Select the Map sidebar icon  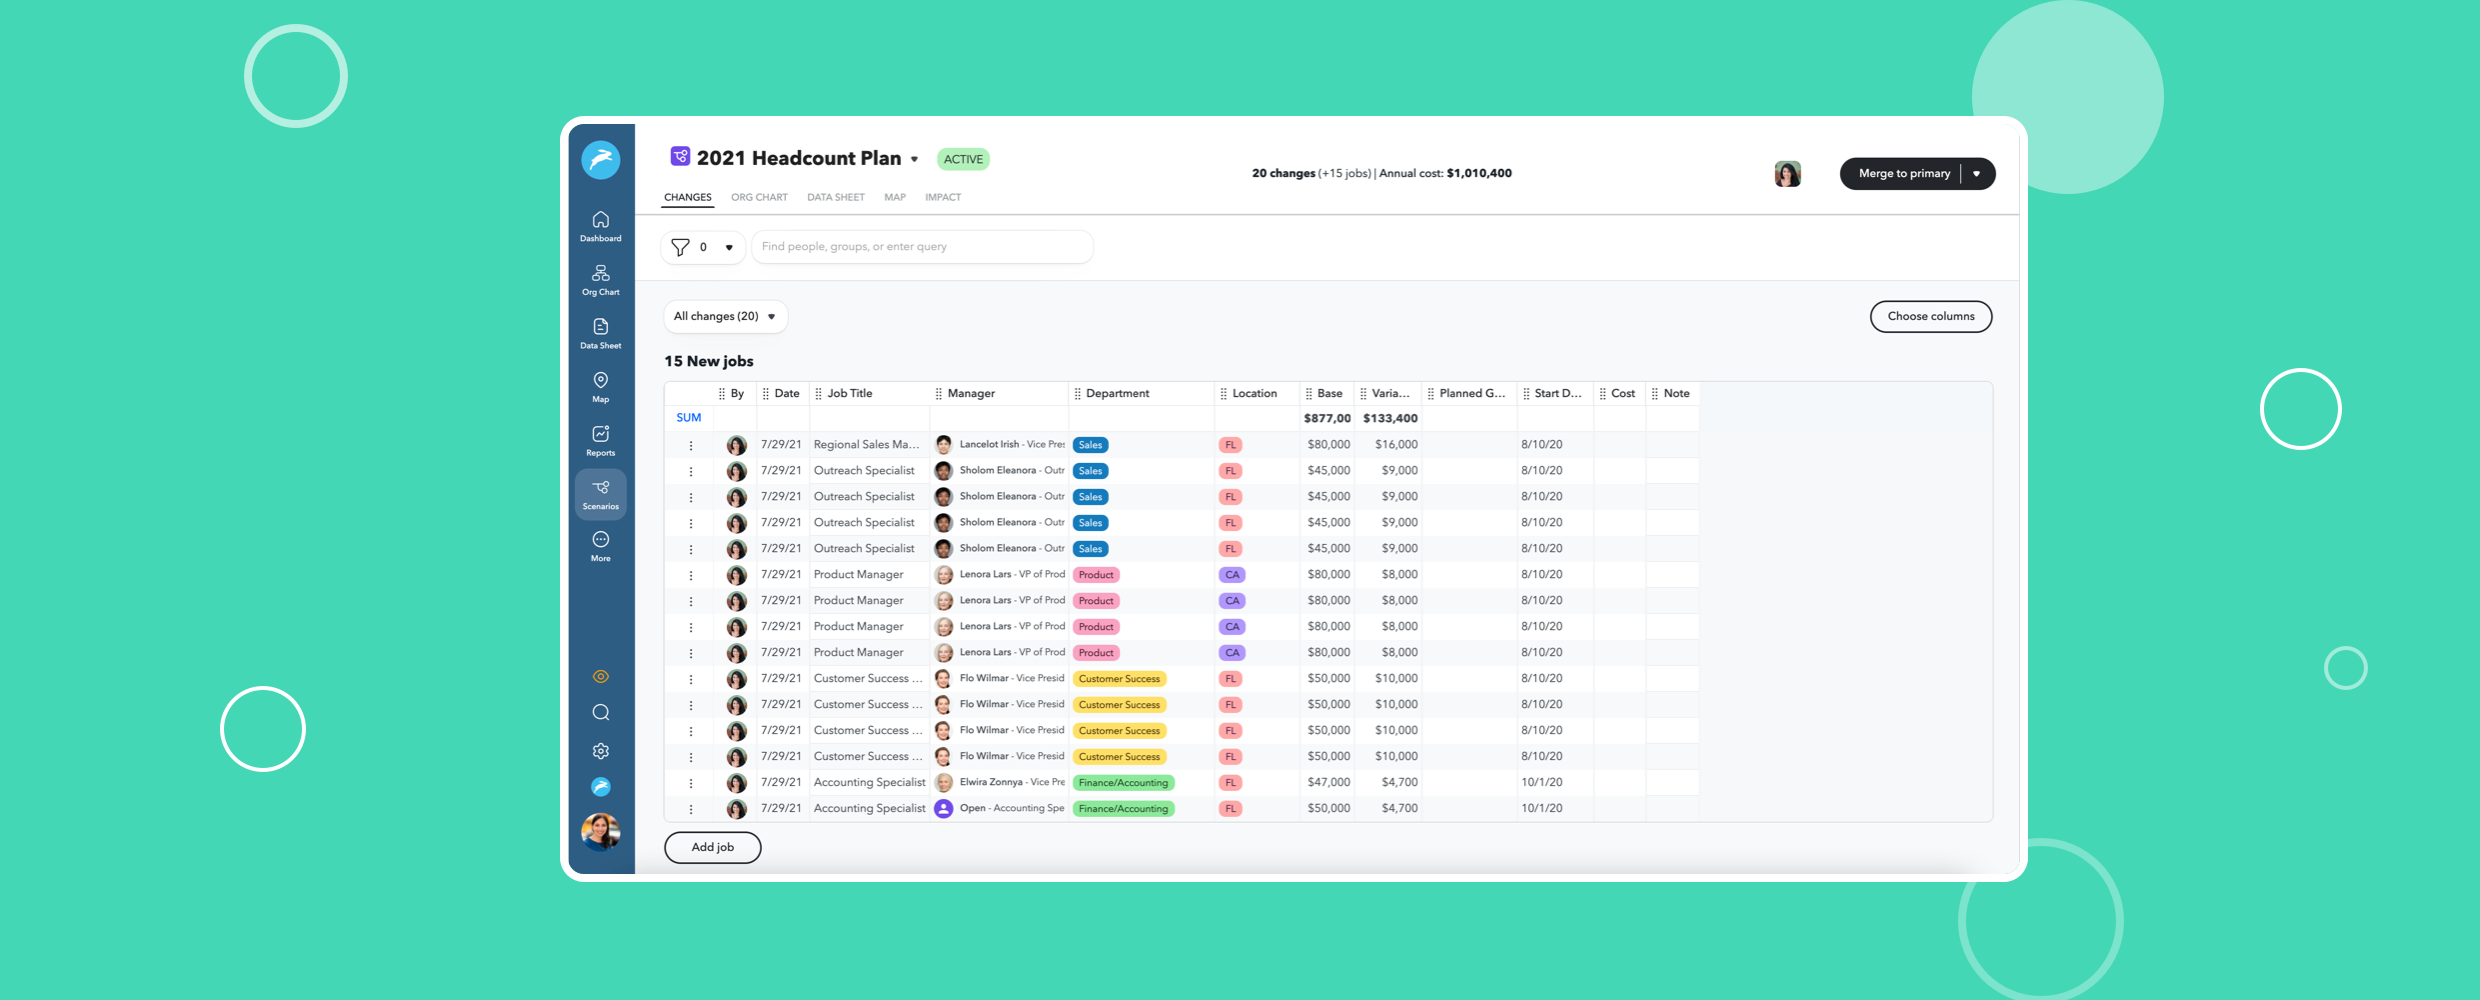pyautogui.click(x=600, y=387)
